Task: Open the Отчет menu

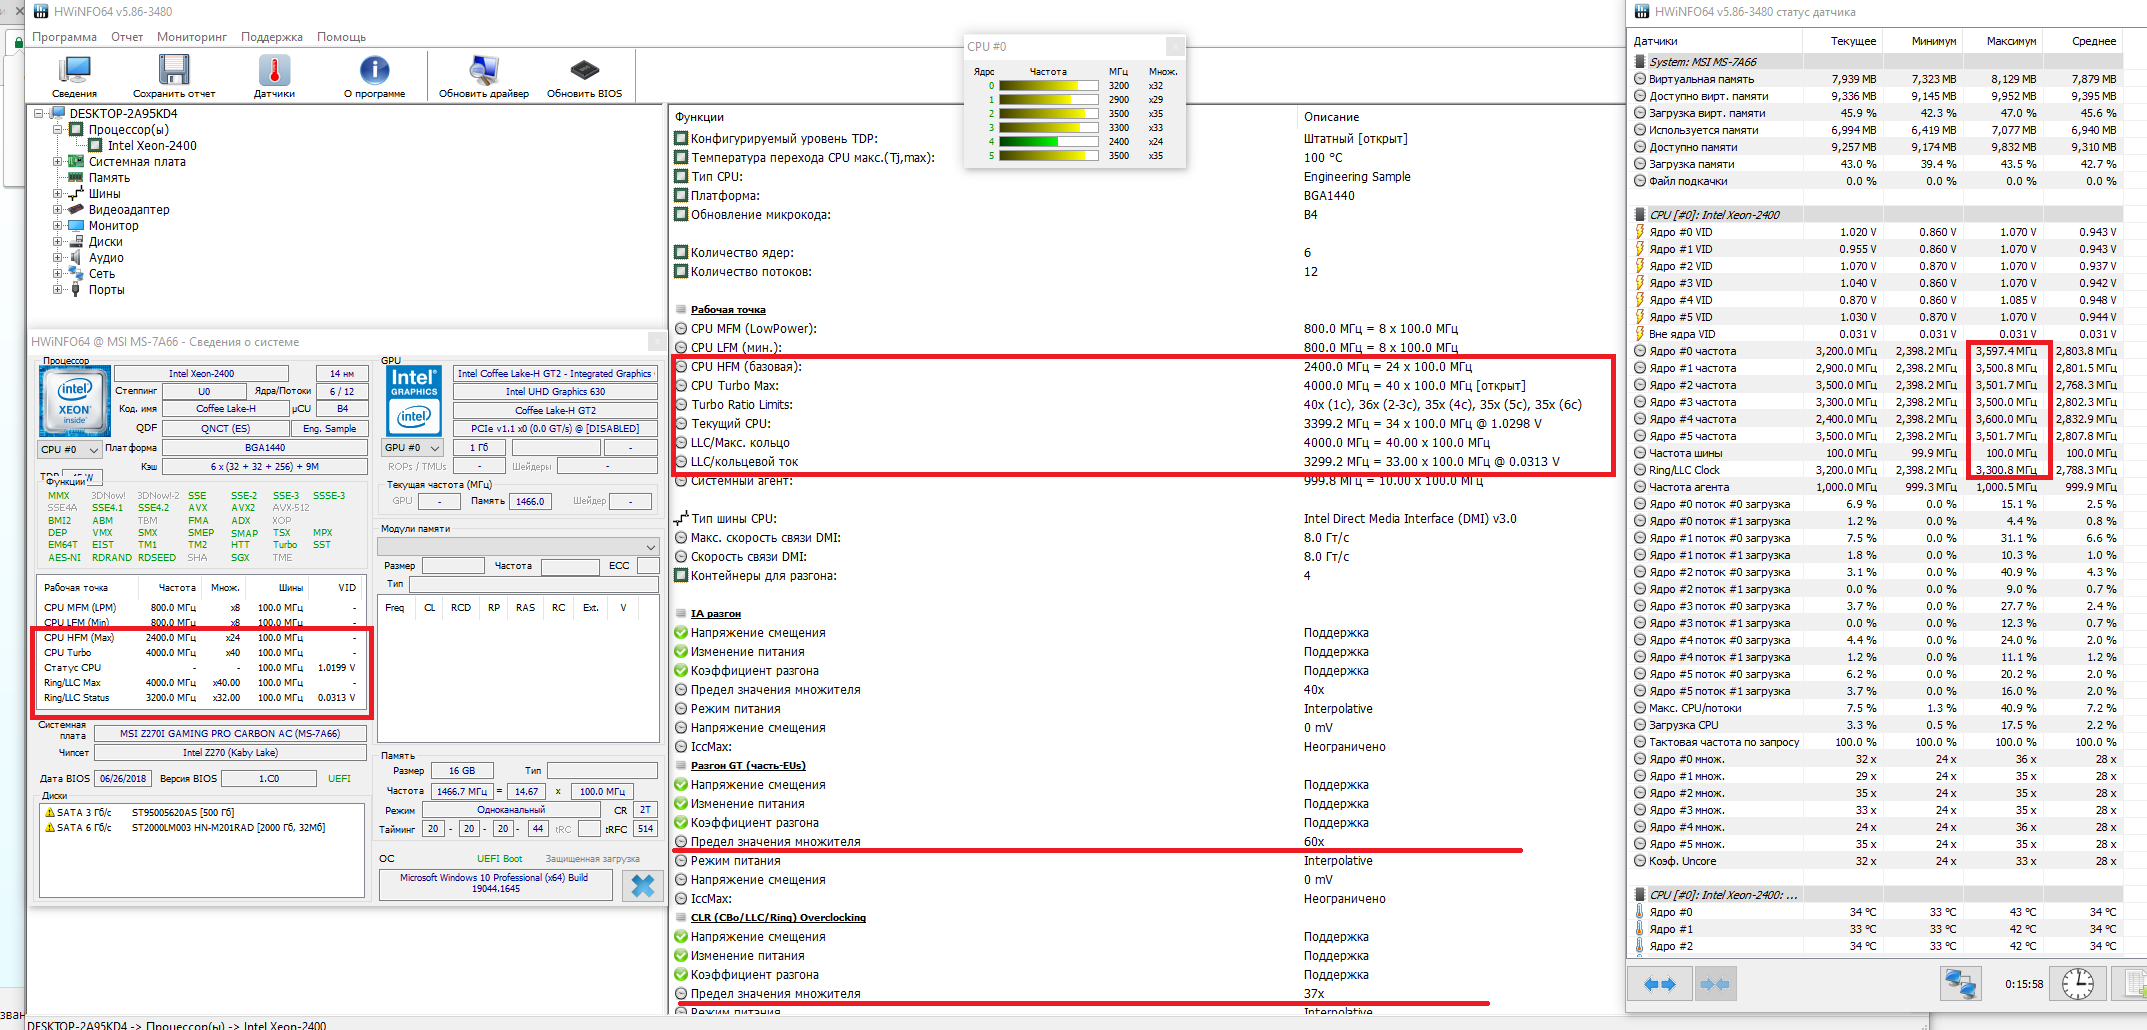Action: pyautogui.click(x=127, y=37)
